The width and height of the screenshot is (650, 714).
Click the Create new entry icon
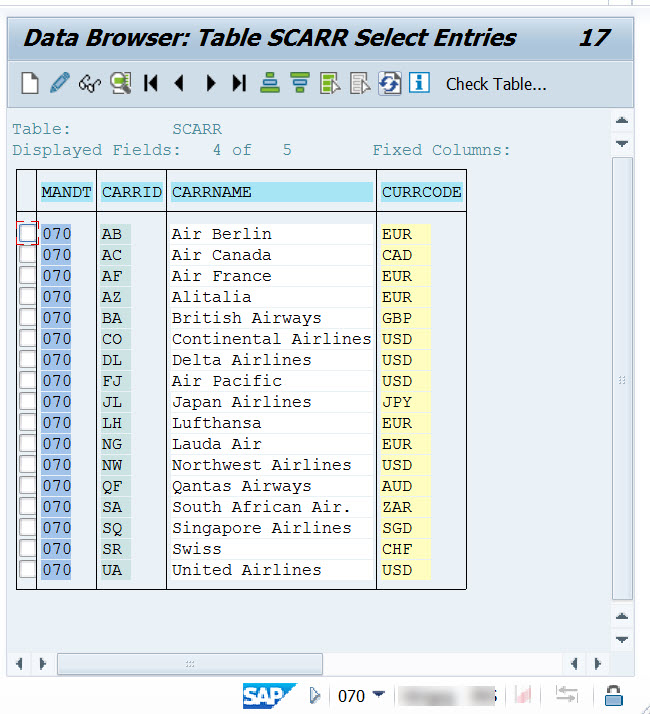30,84
